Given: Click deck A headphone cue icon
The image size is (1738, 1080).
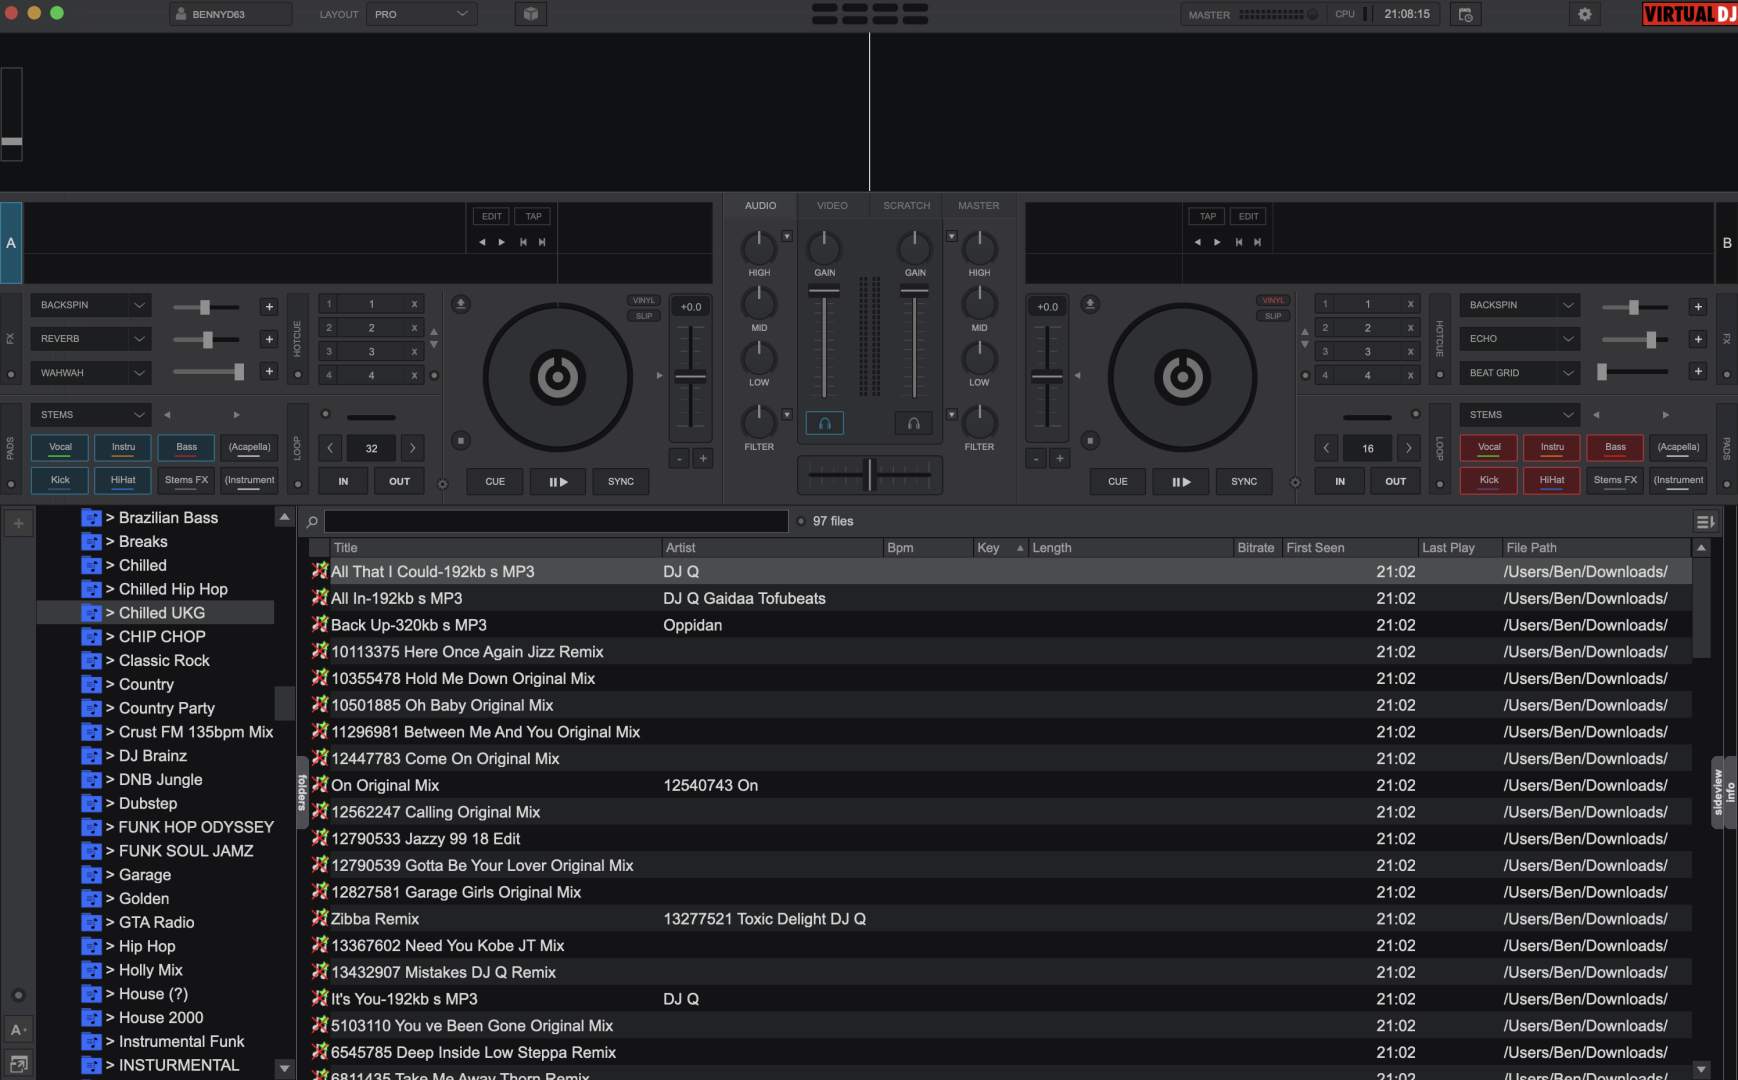Looking at the screenshot, I should tap(824, 423).
